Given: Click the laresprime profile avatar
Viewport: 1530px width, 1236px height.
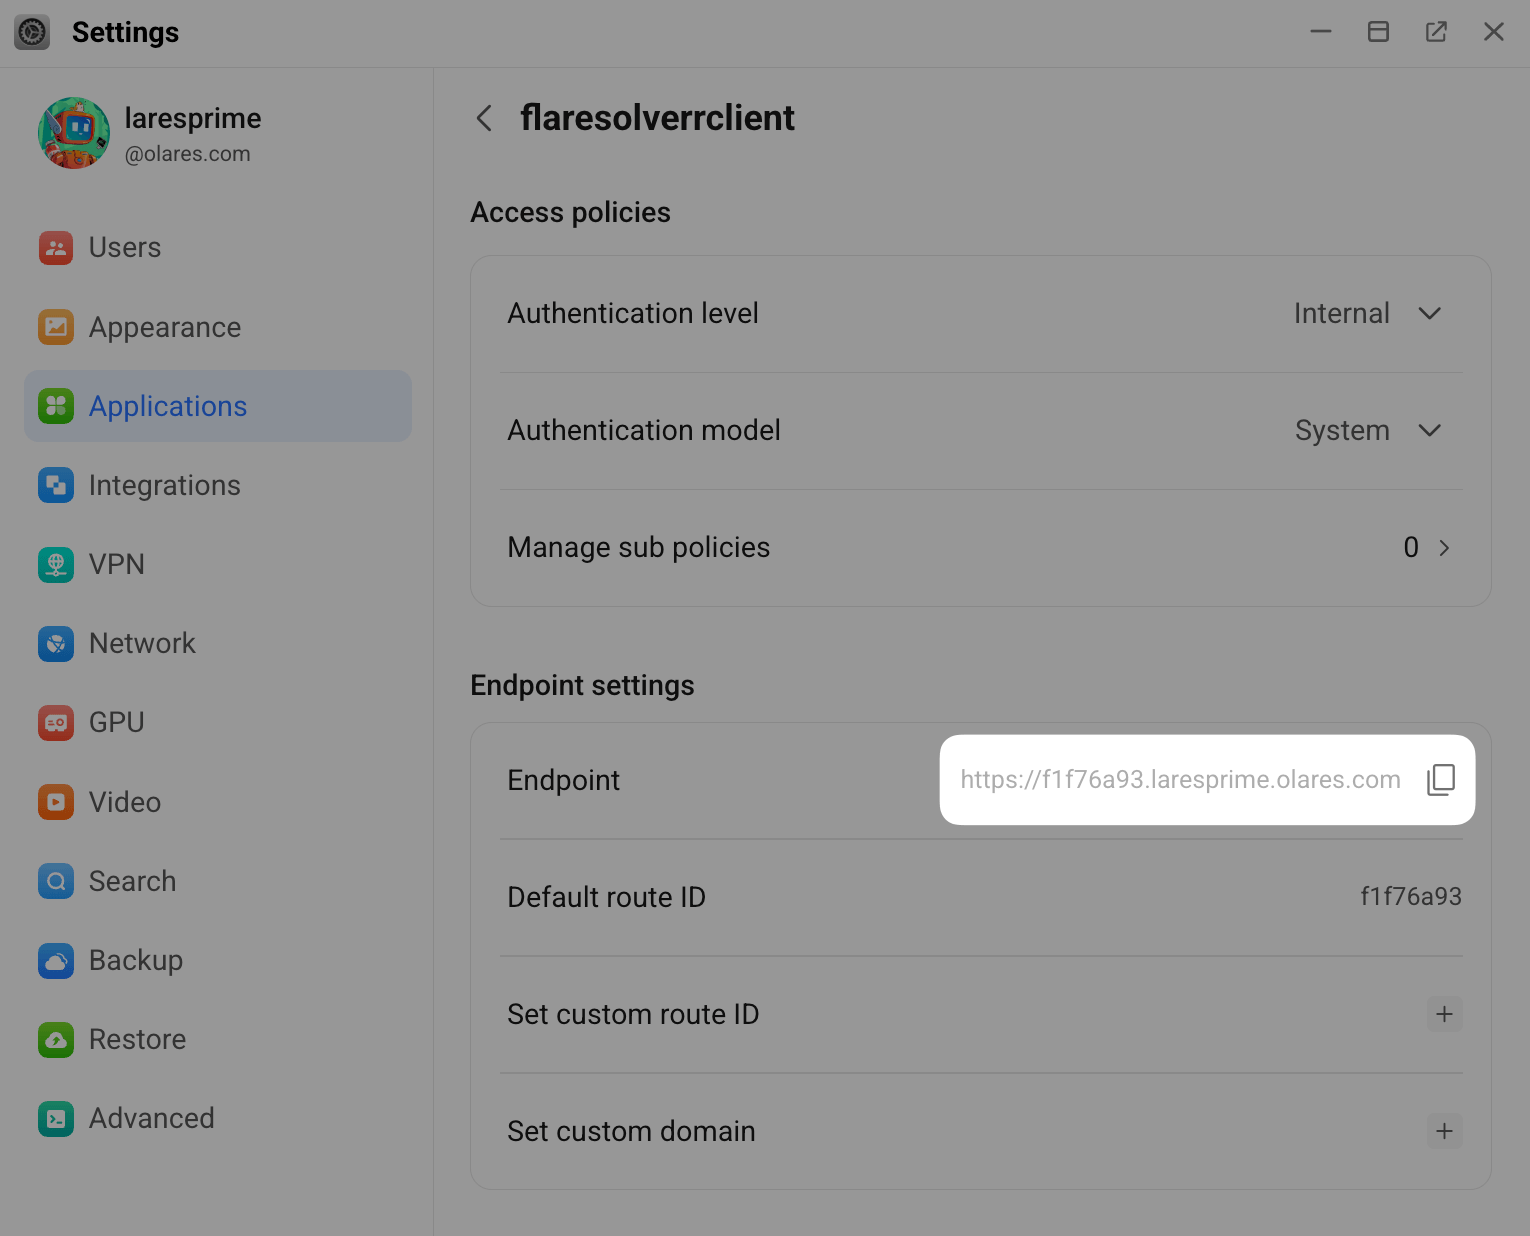Looking at the screenshot, I should pos(74,134).
